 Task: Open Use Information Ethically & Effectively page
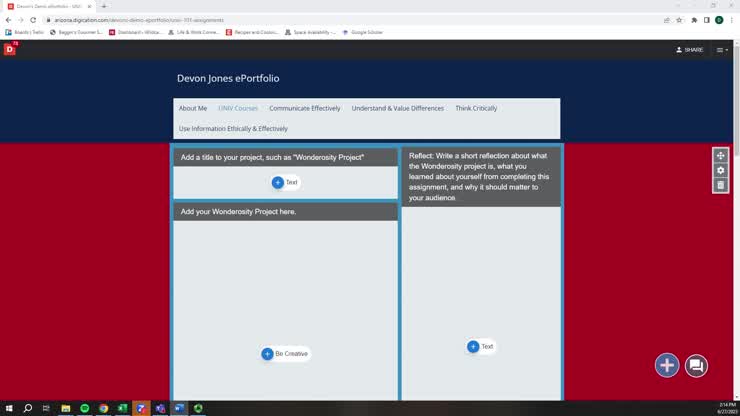(233, 129)
